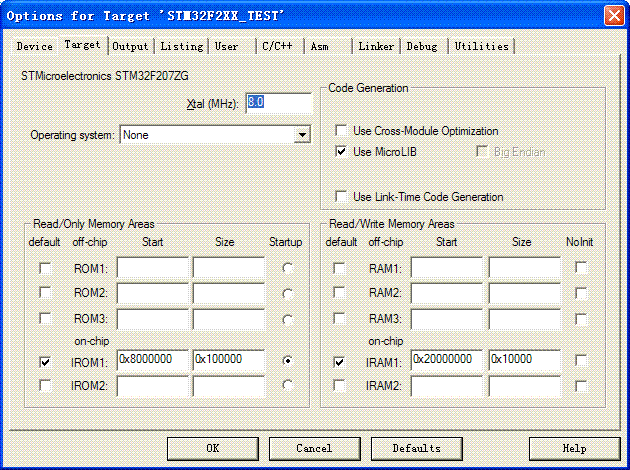Enable NoInit for IRAM2

581,386
